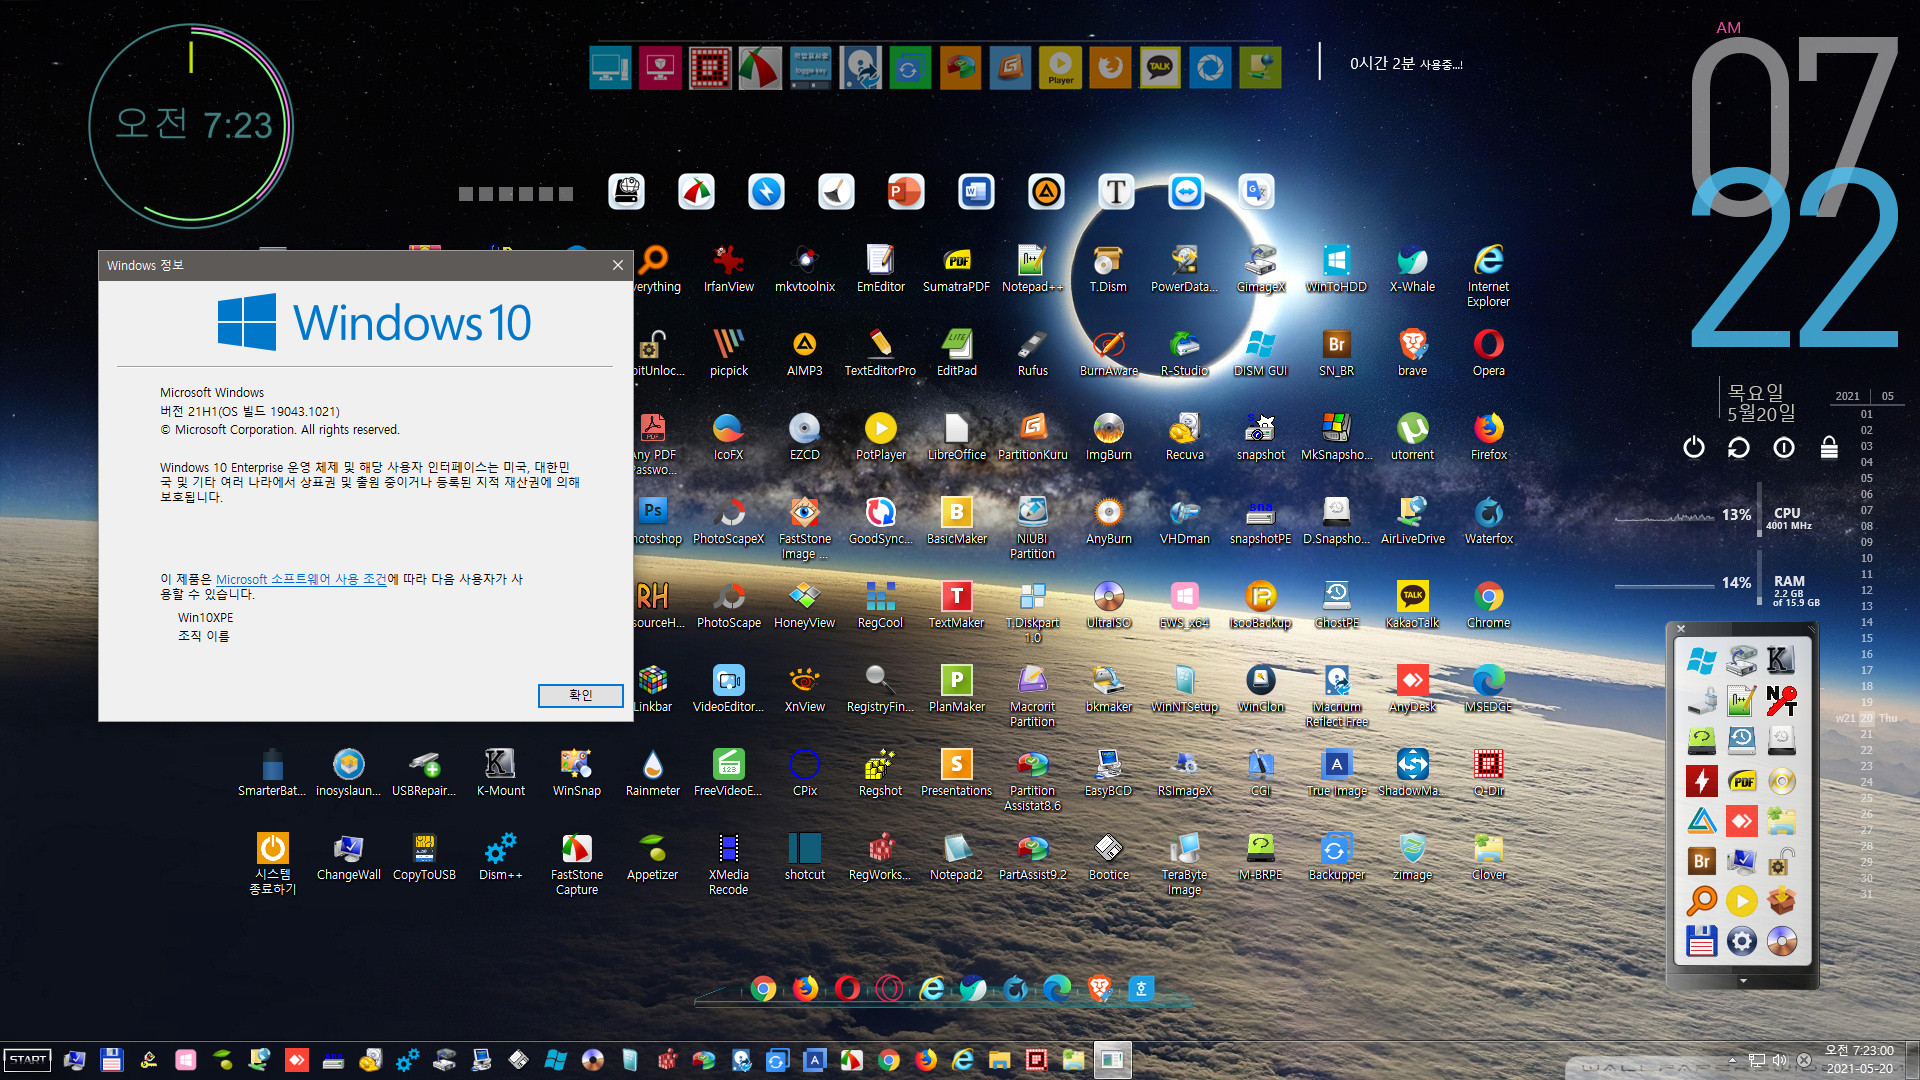Open Macrium Reflect Free icon
This screenshot has width=1920, height=1080.
1336,696
